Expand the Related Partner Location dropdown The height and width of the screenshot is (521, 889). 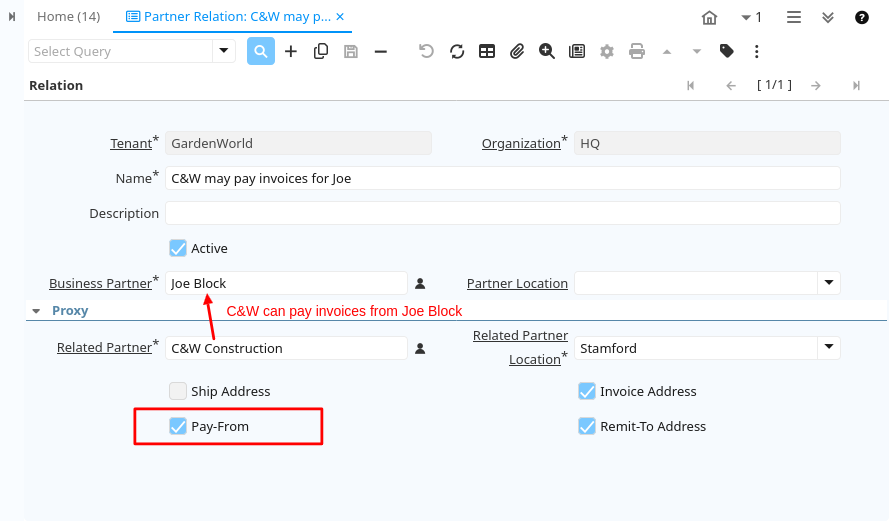[x=829, y=348]
